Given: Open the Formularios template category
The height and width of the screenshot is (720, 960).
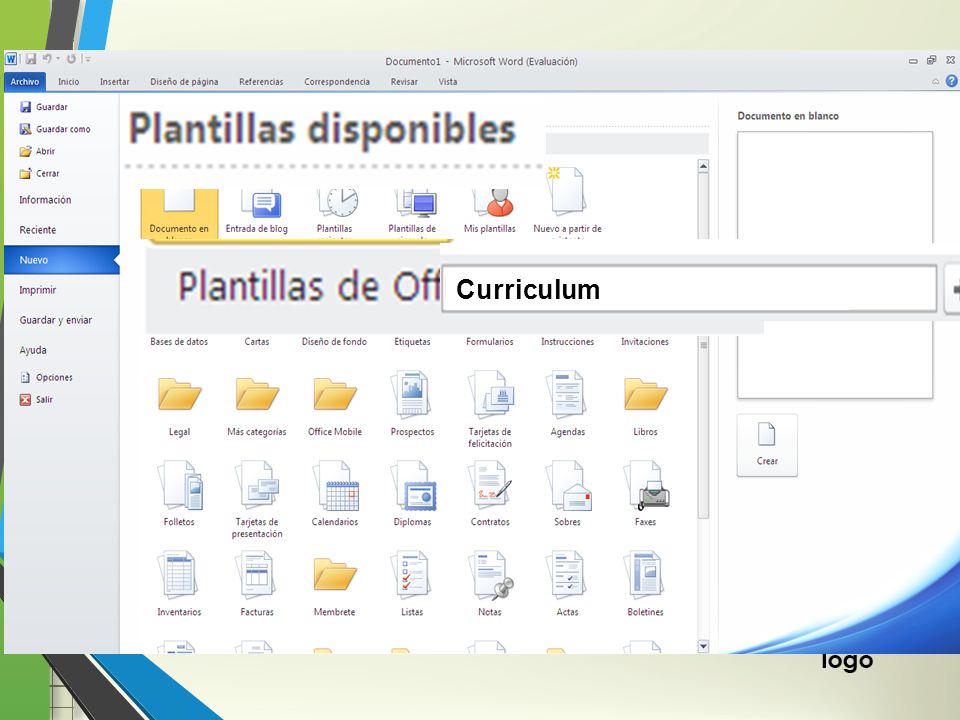Looking at the screenshot, I should (490, 342).
